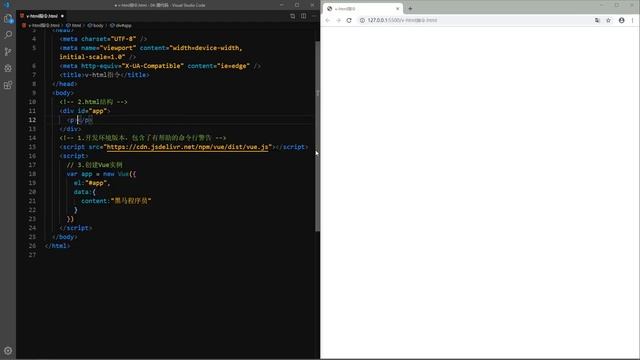
Task: Click the Chrome address bar URL
Action: (x=402, y=20)
